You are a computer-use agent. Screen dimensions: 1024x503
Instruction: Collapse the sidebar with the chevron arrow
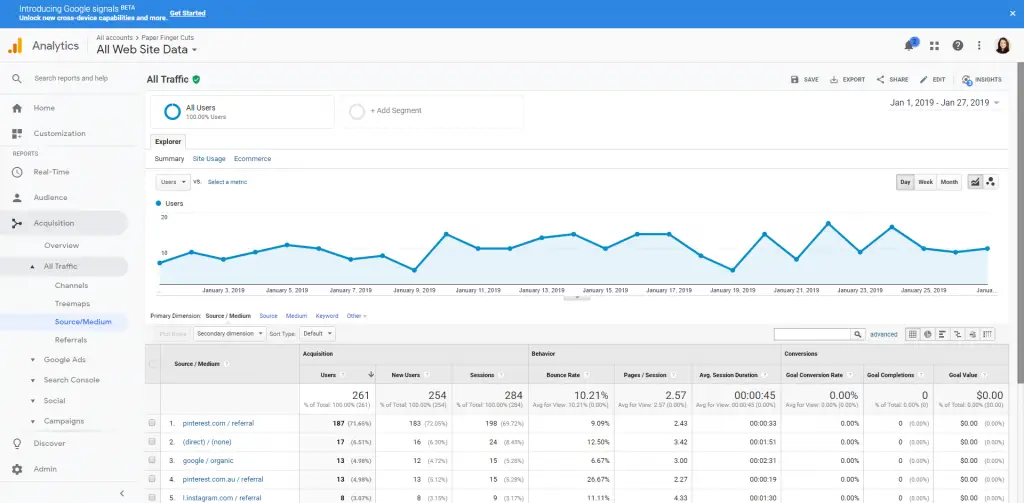121,493
